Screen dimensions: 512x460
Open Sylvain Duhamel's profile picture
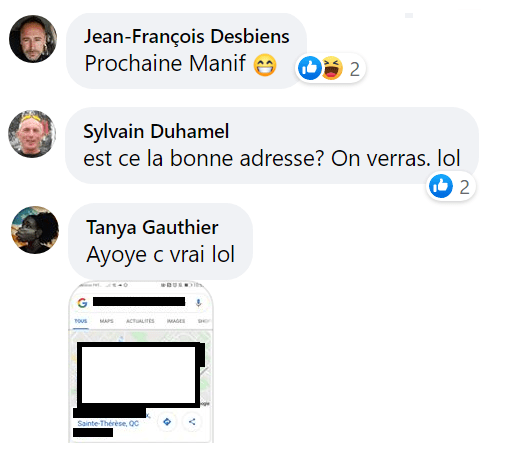coord(32,134)
